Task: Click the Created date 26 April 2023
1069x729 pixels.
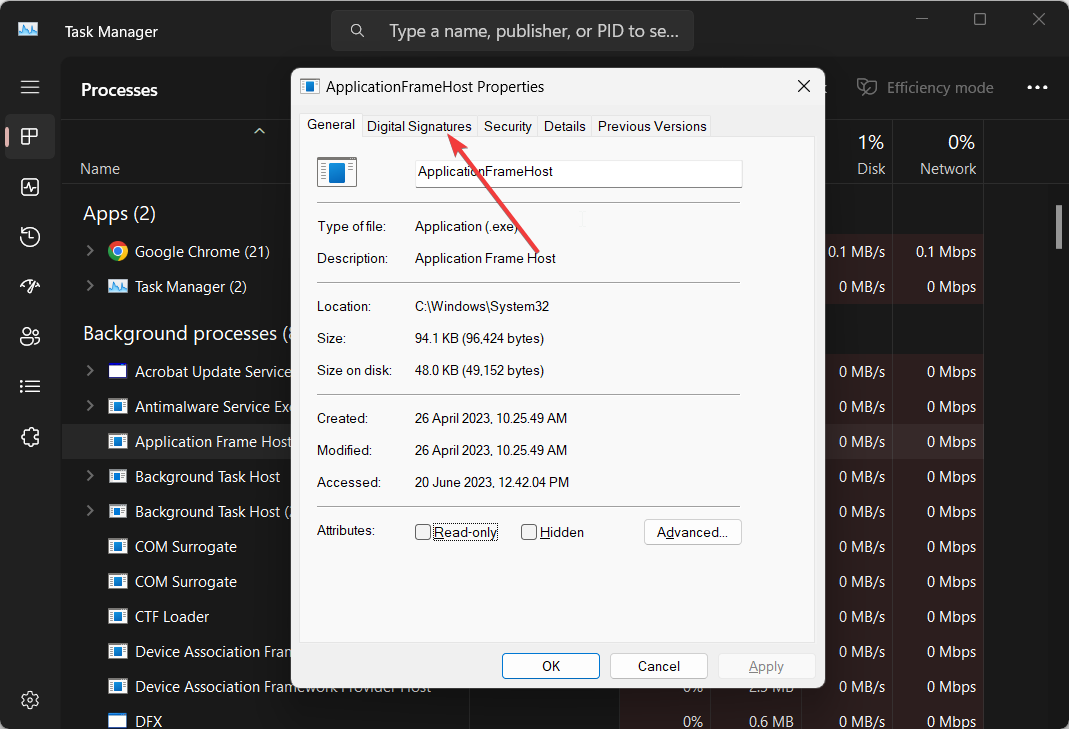Action: pyautogui.click(x=491, y=418)
